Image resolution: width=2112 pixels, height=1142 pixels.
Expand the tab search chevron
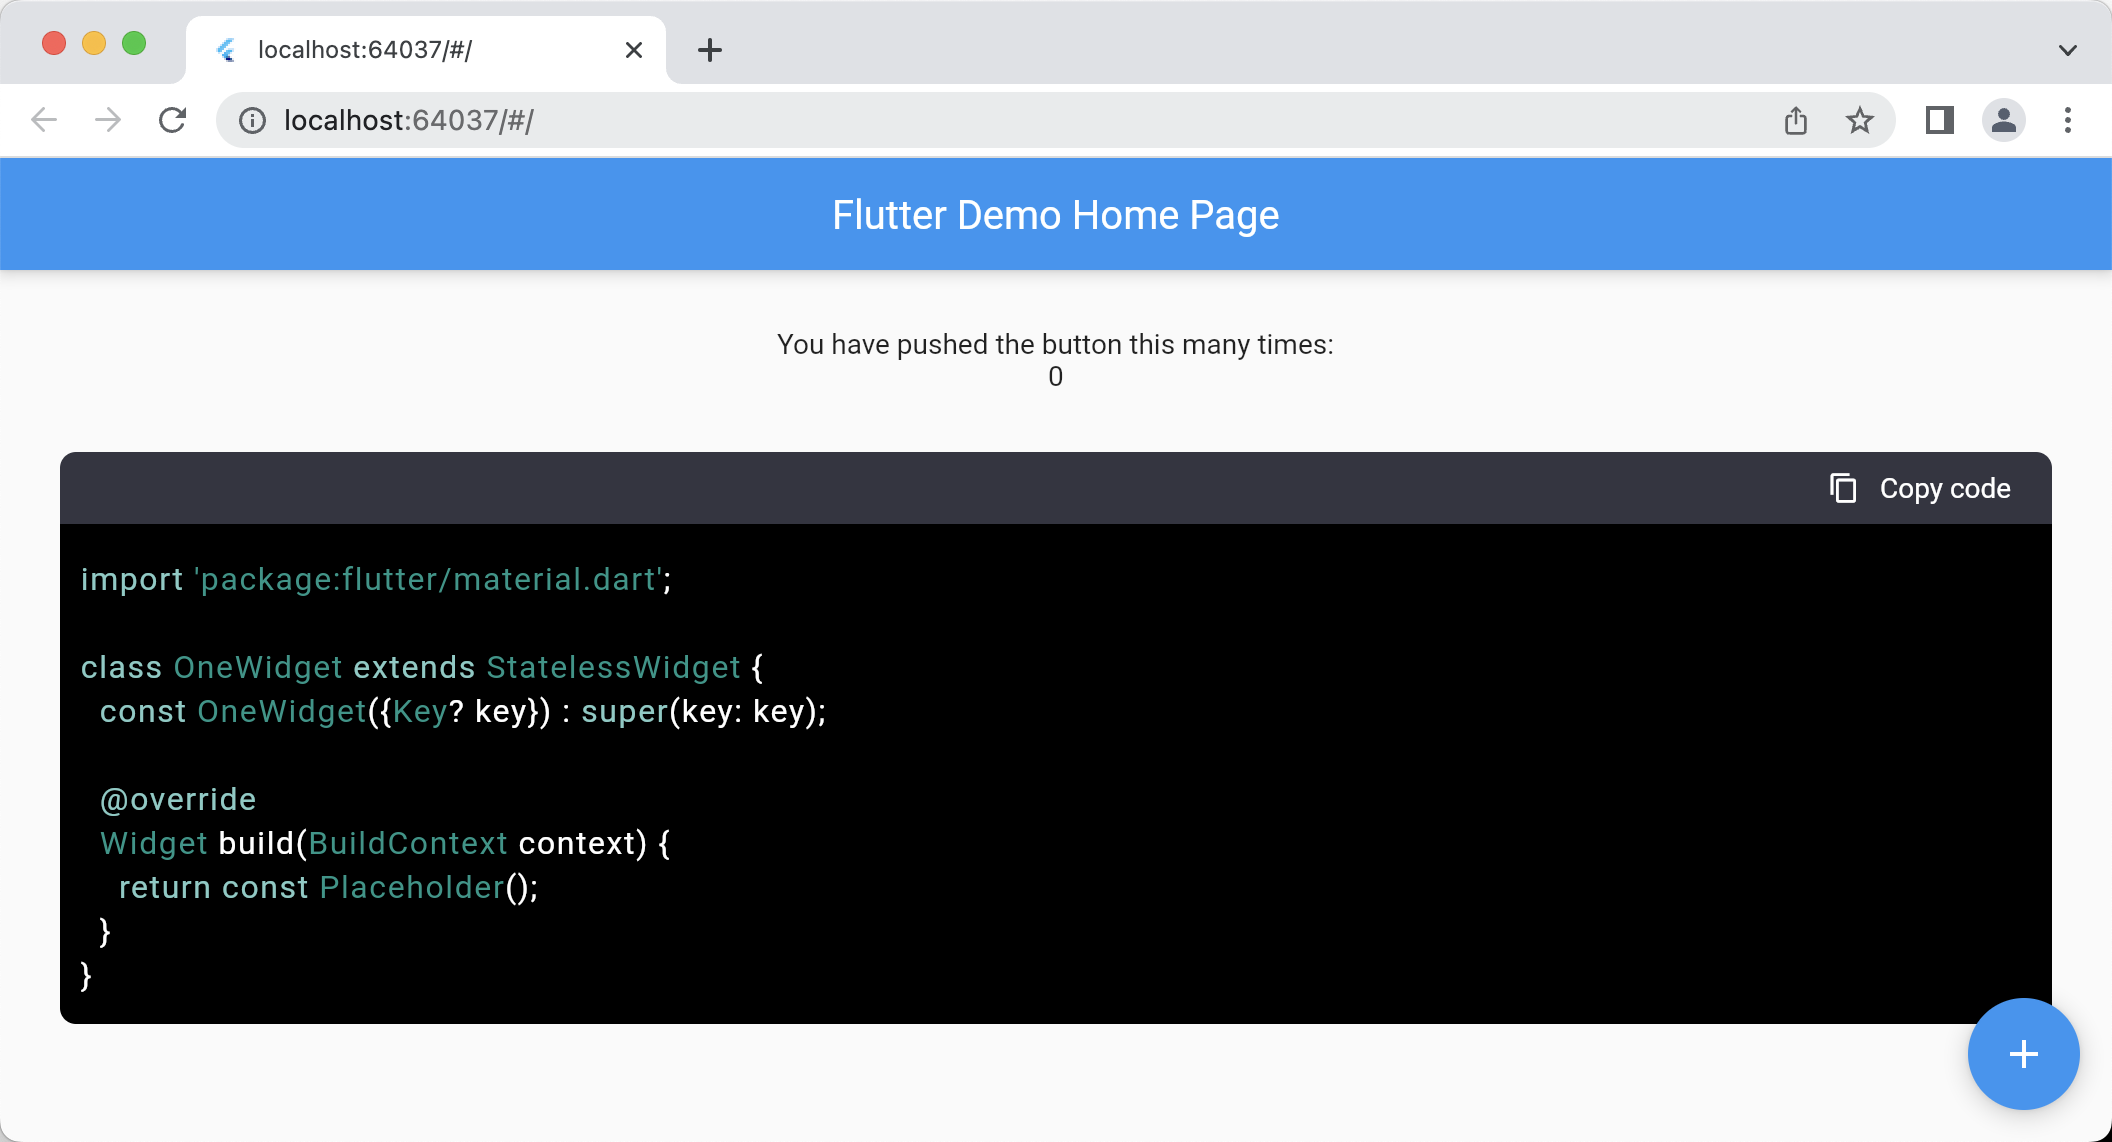pos(2068,50)
